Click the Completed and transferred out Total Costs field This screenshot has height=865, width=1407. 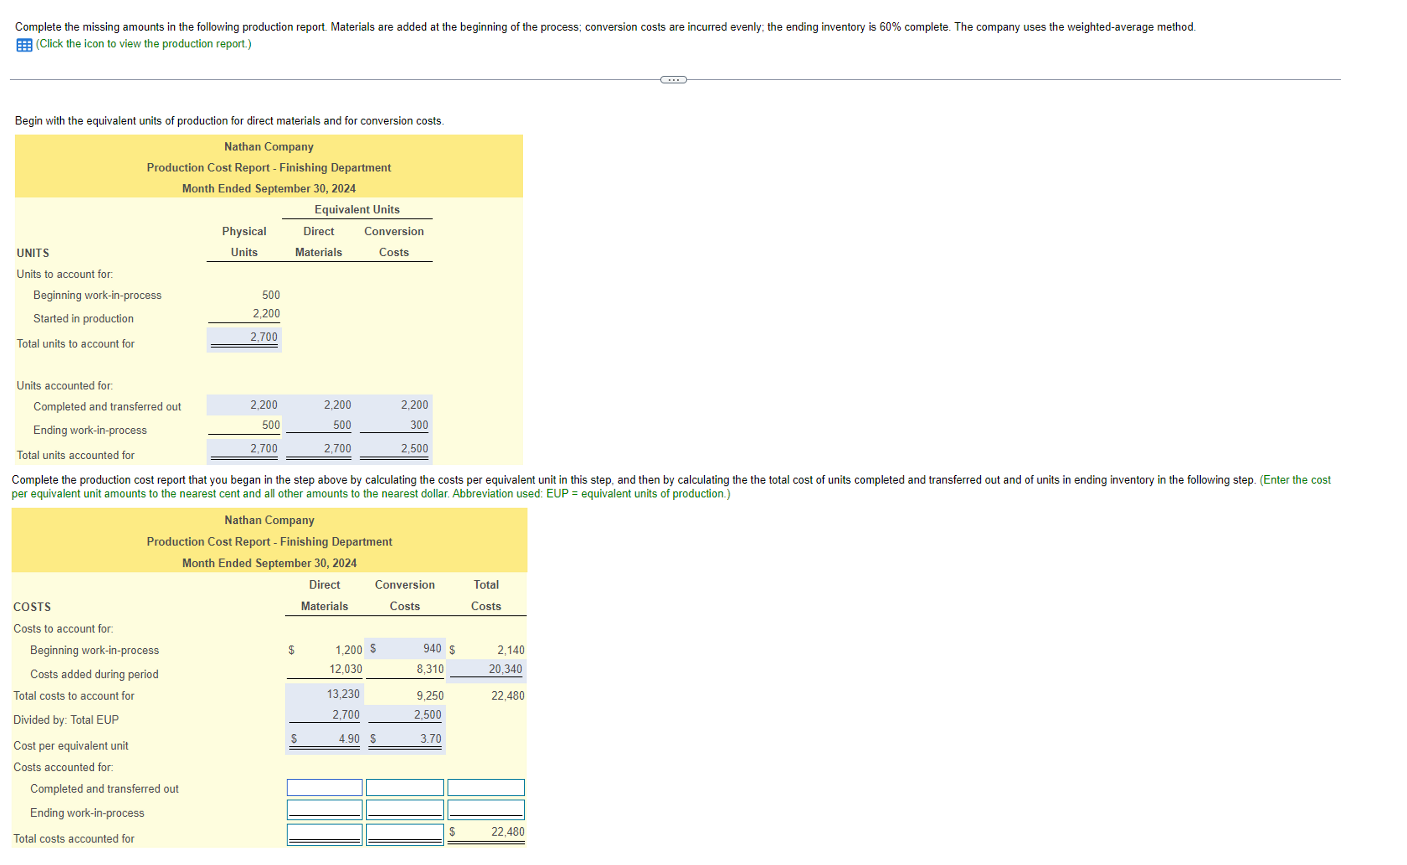pos(486,787)
